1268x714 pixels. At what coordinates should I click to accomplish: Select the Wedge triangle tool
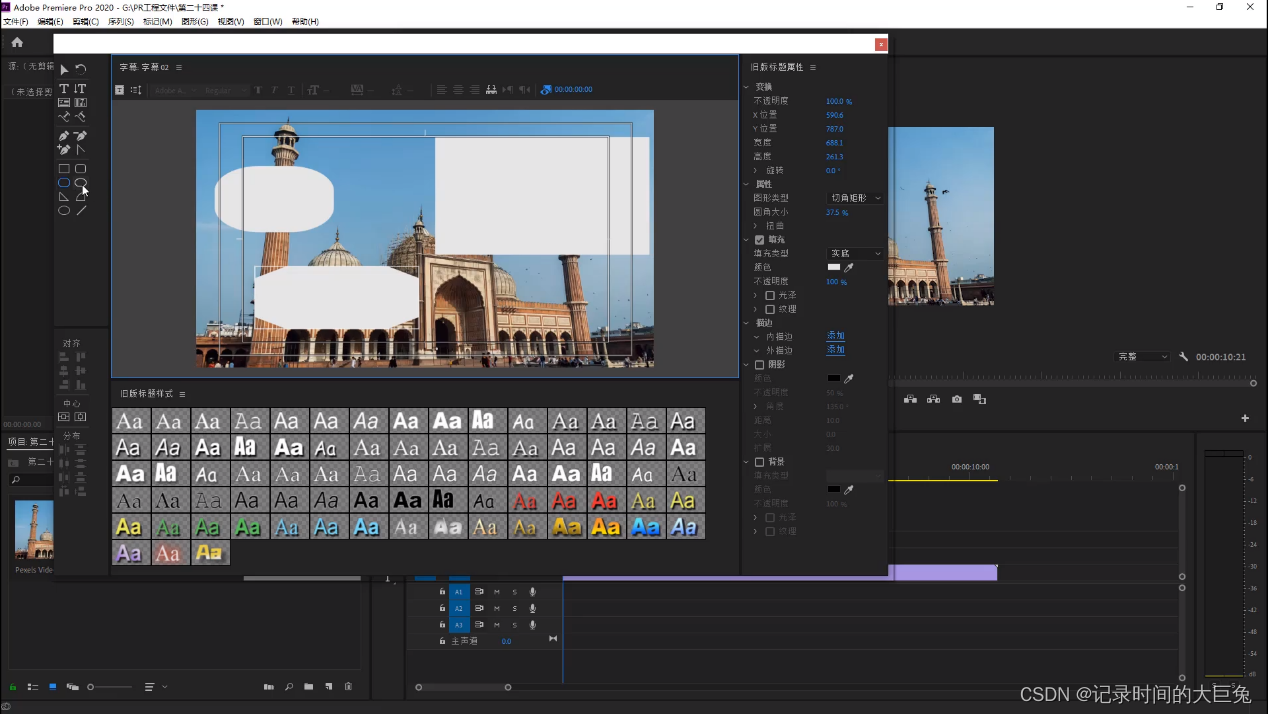point(64,197)
